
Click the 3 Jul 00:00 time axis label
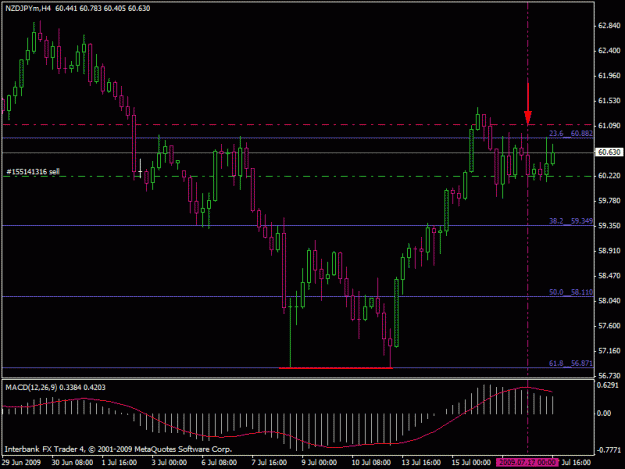[169, 463]
